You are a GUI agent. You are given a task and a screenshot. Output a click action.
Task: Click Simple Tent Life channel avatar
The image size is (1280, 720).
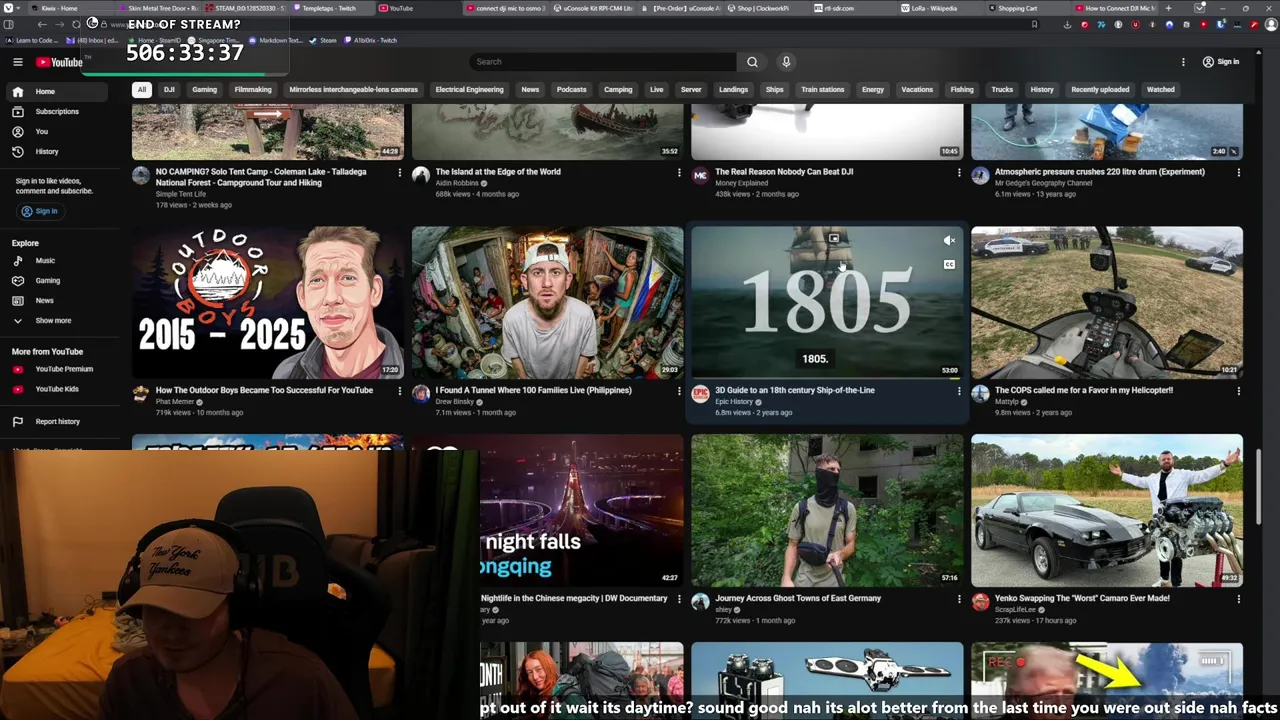click(141, 176)
